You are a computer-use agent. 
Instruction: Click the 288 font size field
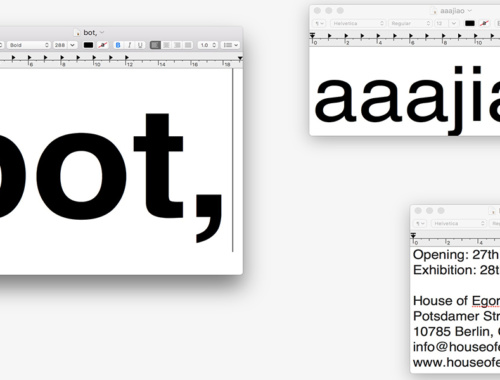tap(60, 45)
